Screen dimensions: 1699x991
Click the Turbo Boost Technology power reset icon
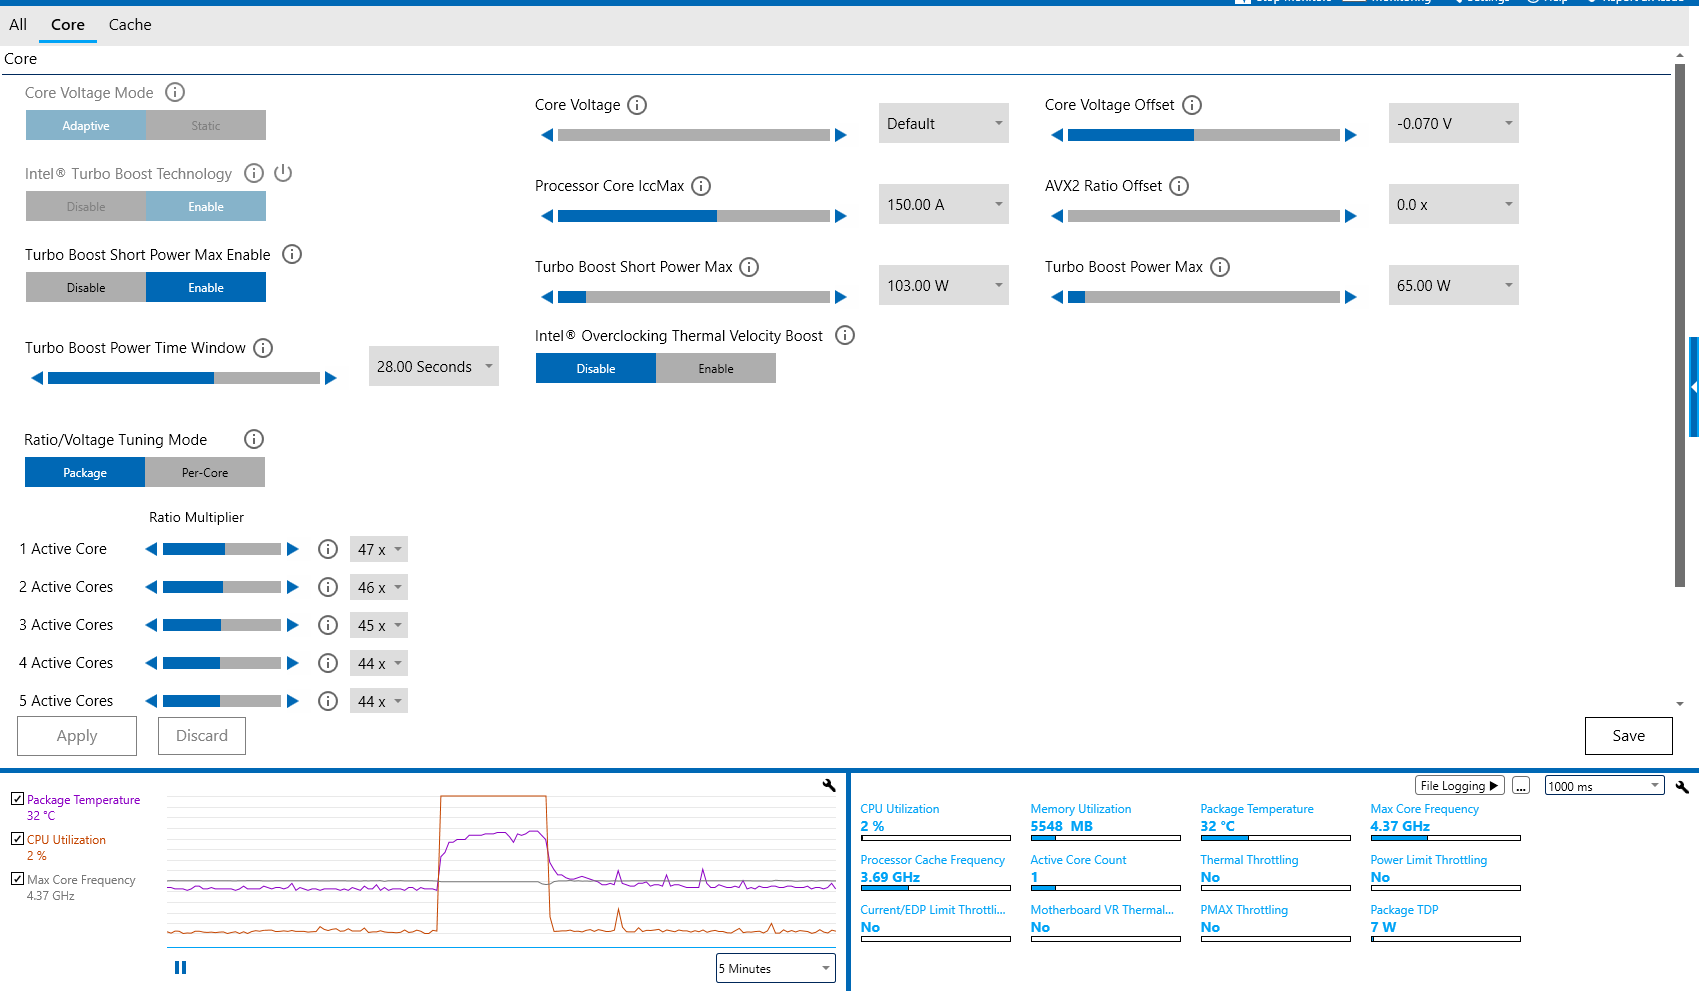pos(283,173)
